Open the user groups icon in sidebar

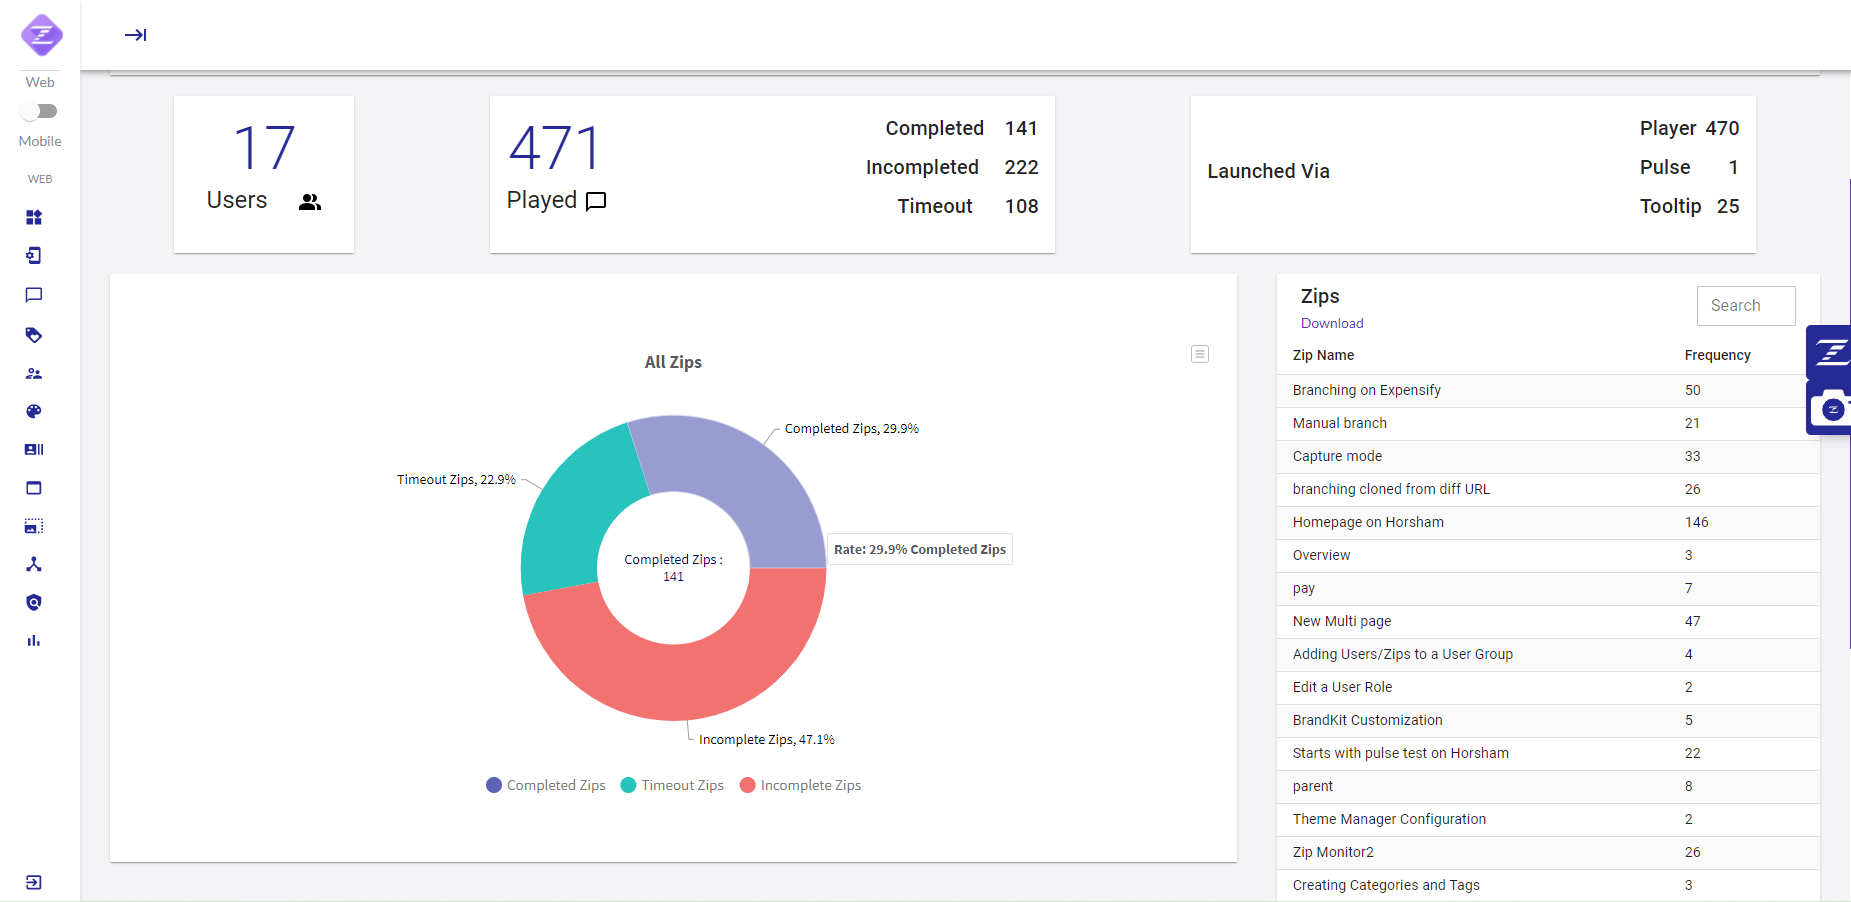coord(34,373)
